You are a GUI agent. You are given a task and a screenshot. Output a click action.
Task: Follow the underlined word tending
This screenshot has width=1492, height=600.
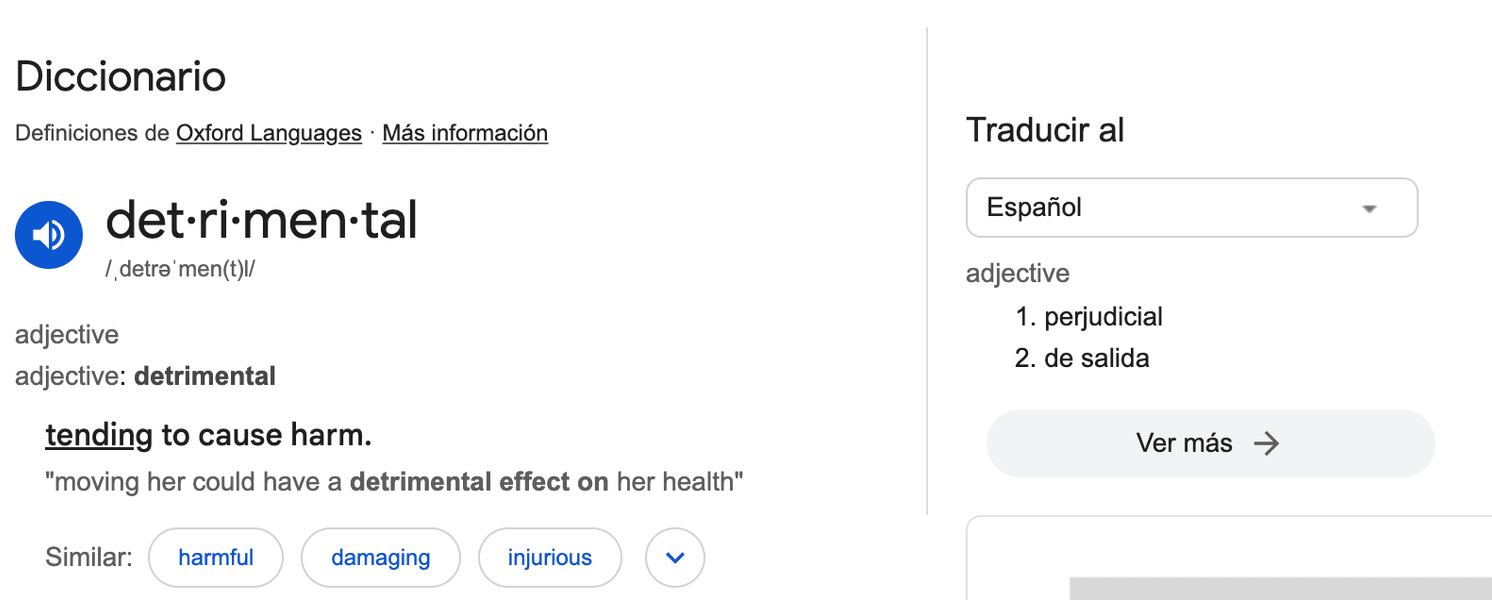[x=99, y=435]
